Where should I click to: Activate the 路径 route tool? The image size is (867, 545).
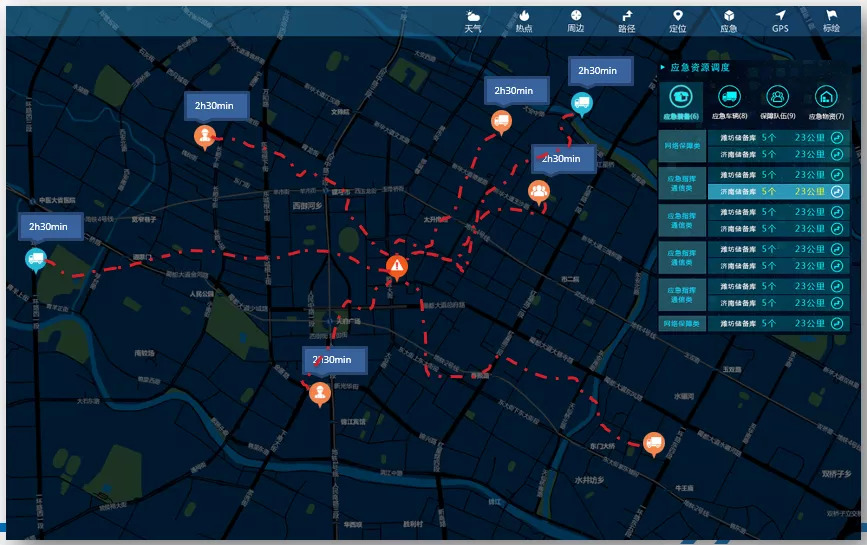coord(627,20)
